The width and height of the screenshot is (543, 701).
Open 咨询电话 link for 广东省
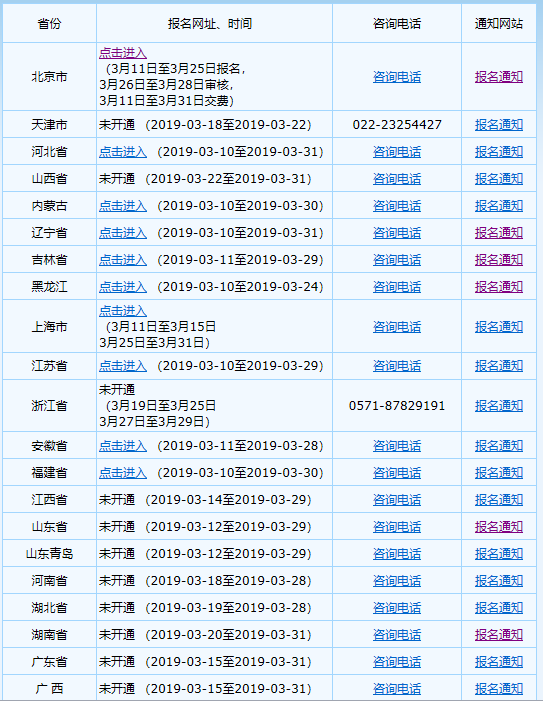point(397,662)
